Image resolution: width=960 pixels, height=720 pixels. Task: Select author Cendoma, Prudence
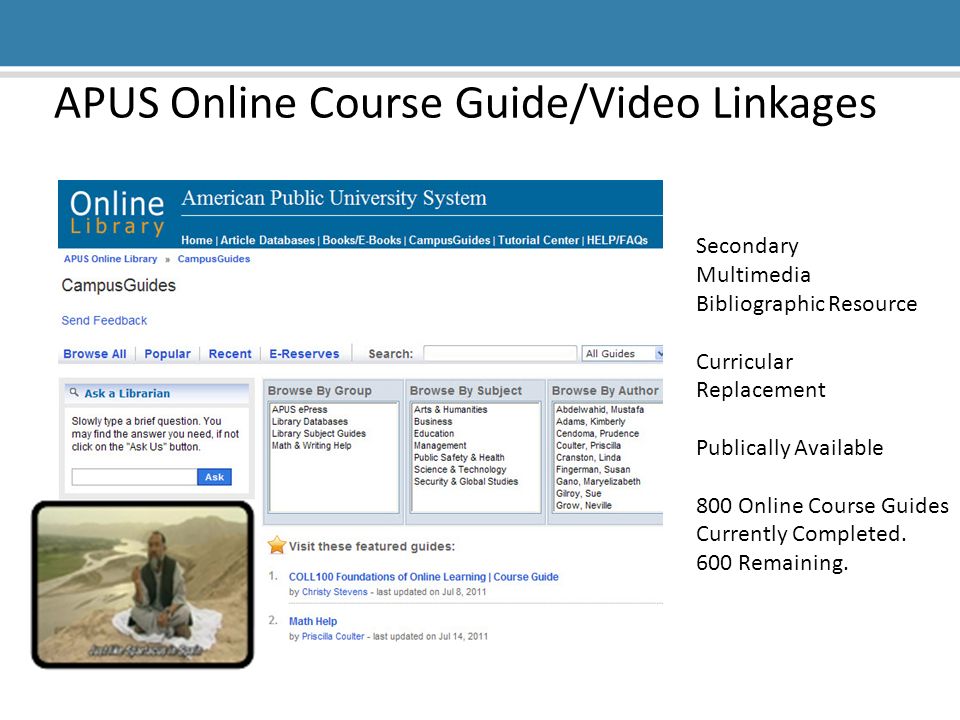tap(598, 433)
